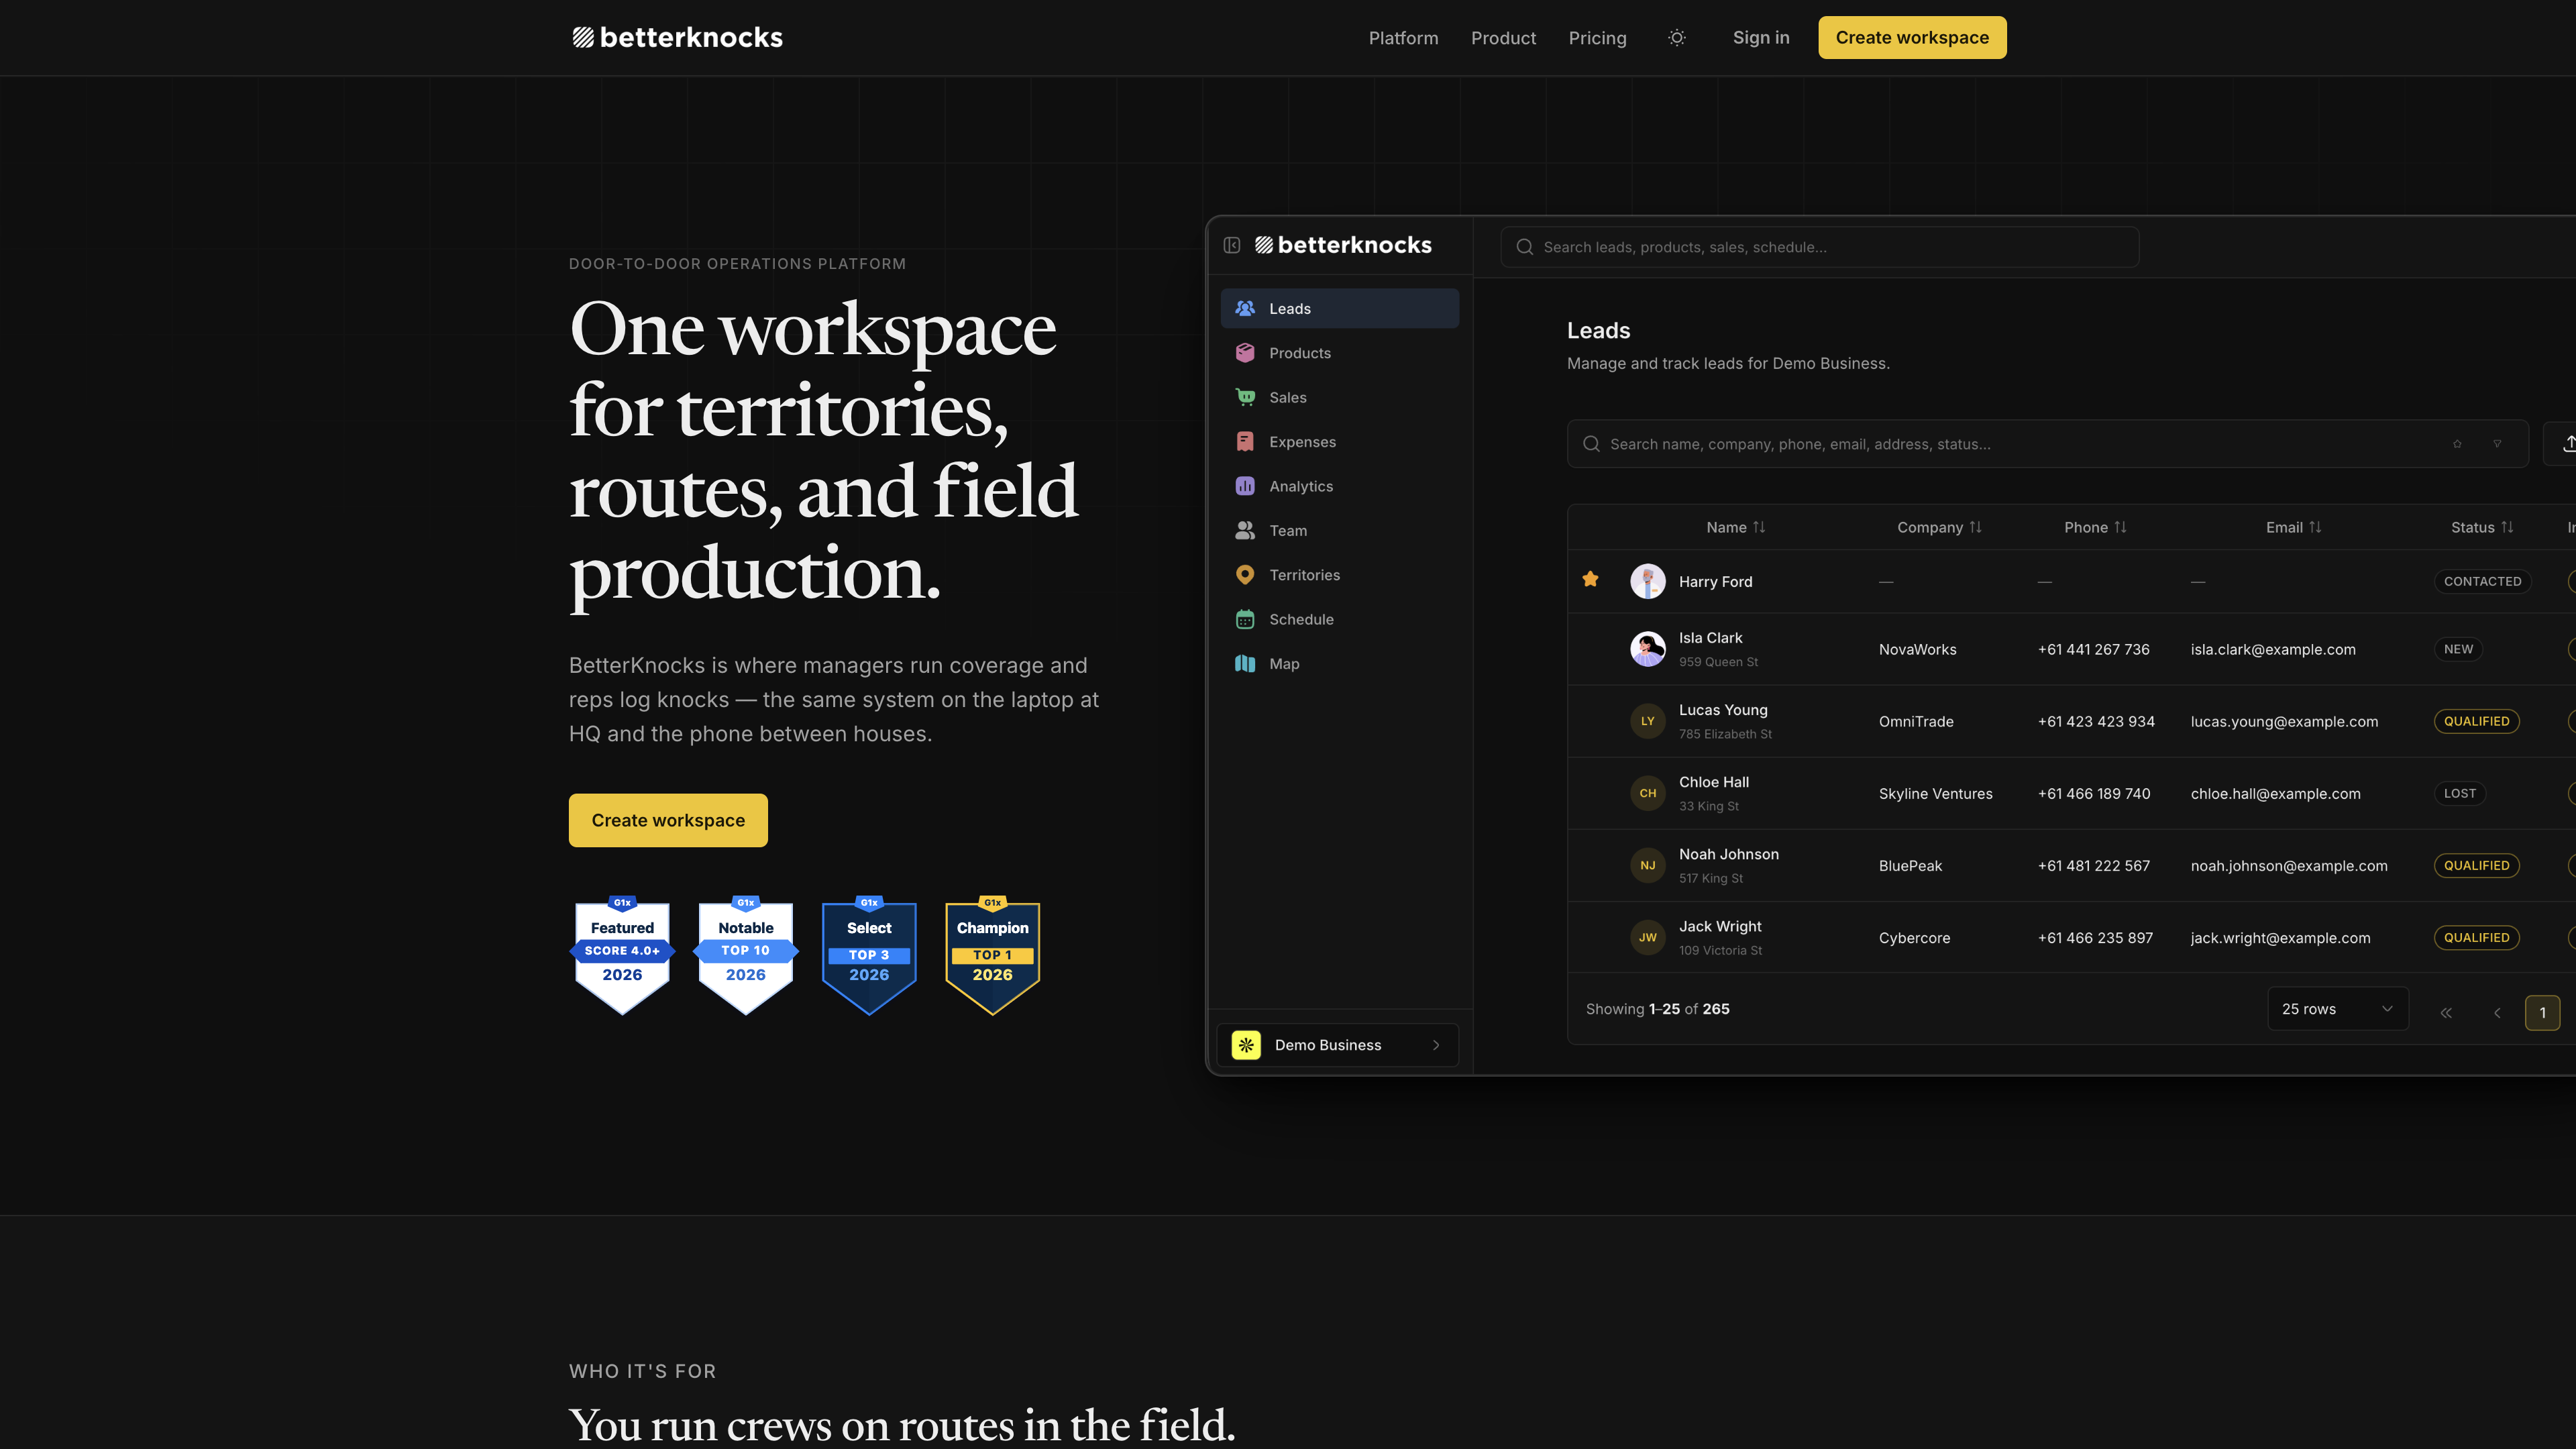Open Sales via its cart icon

pyautogui.click(x=1245, y=397)
